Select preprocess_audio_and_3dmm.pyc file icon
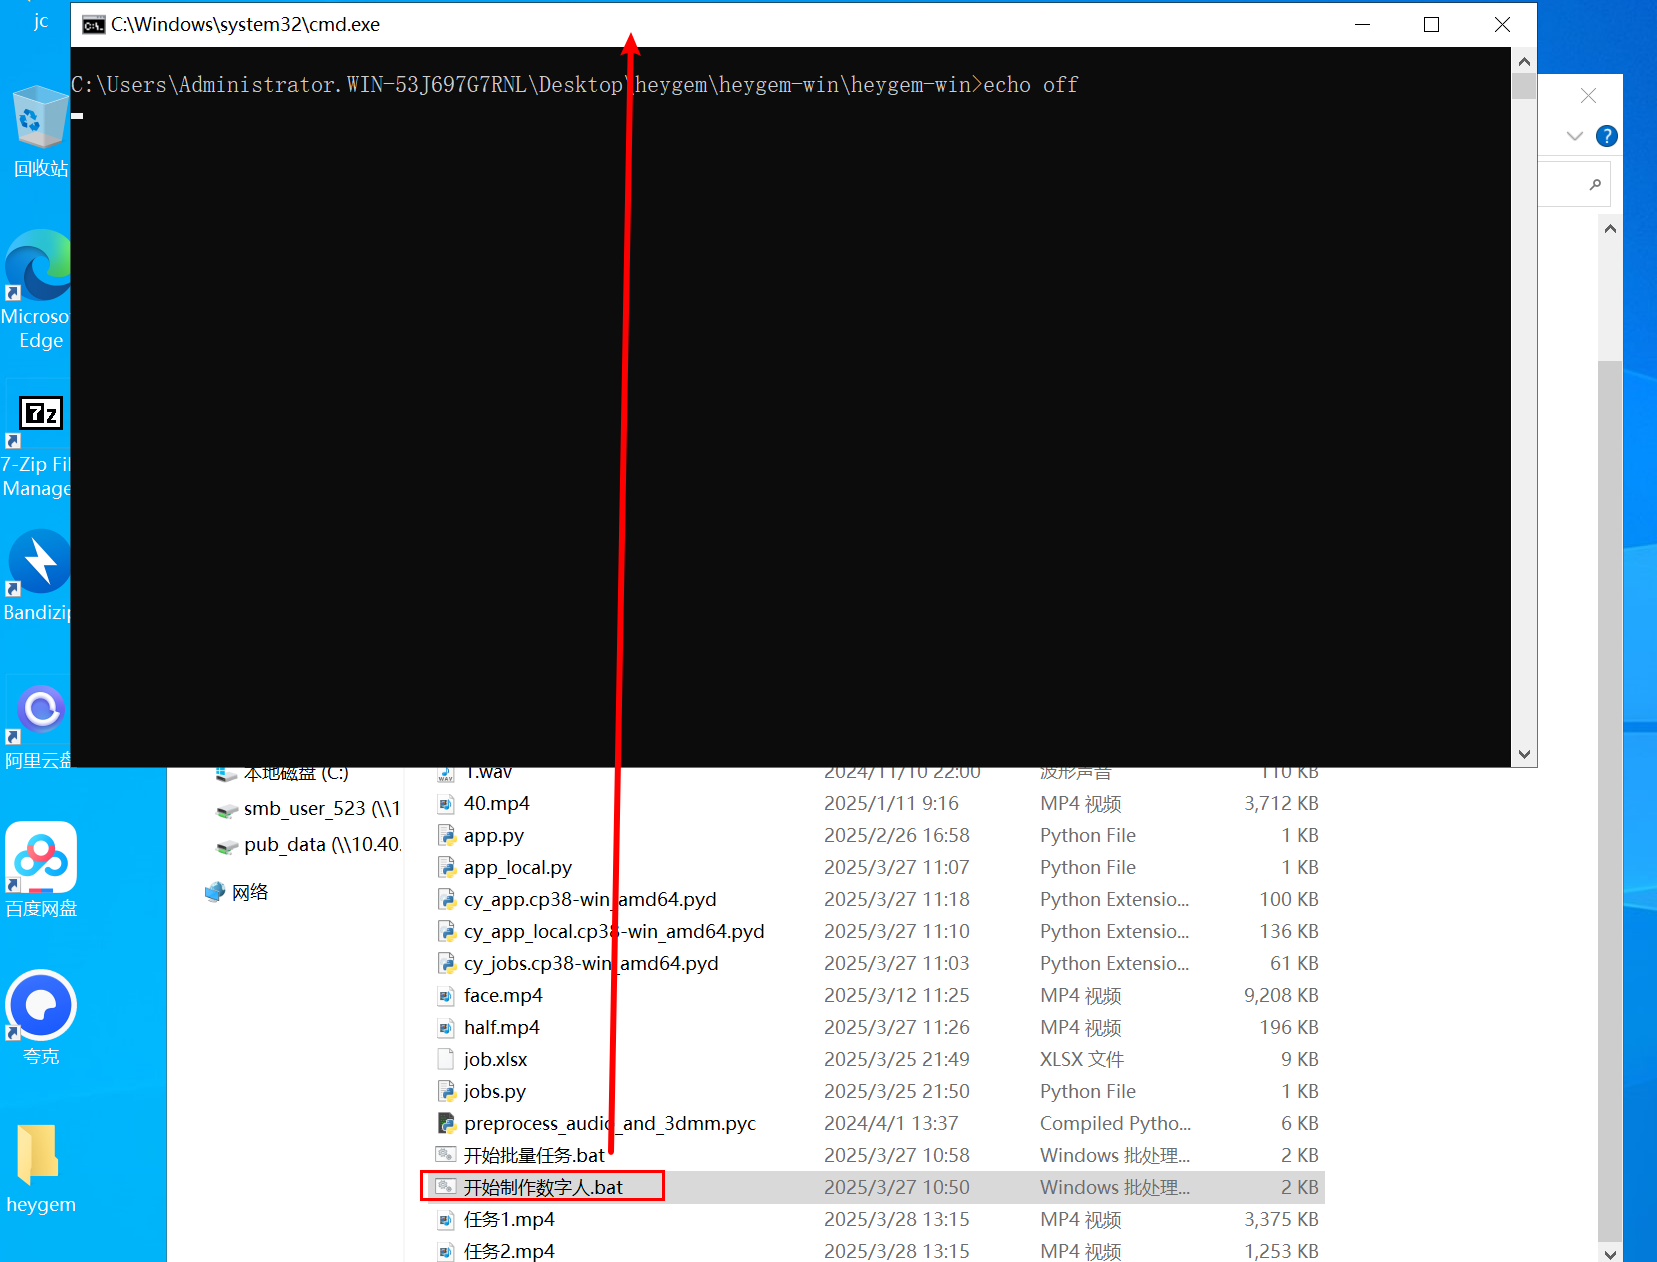Screen dimensions: 1657x1262 [446, 1124]
